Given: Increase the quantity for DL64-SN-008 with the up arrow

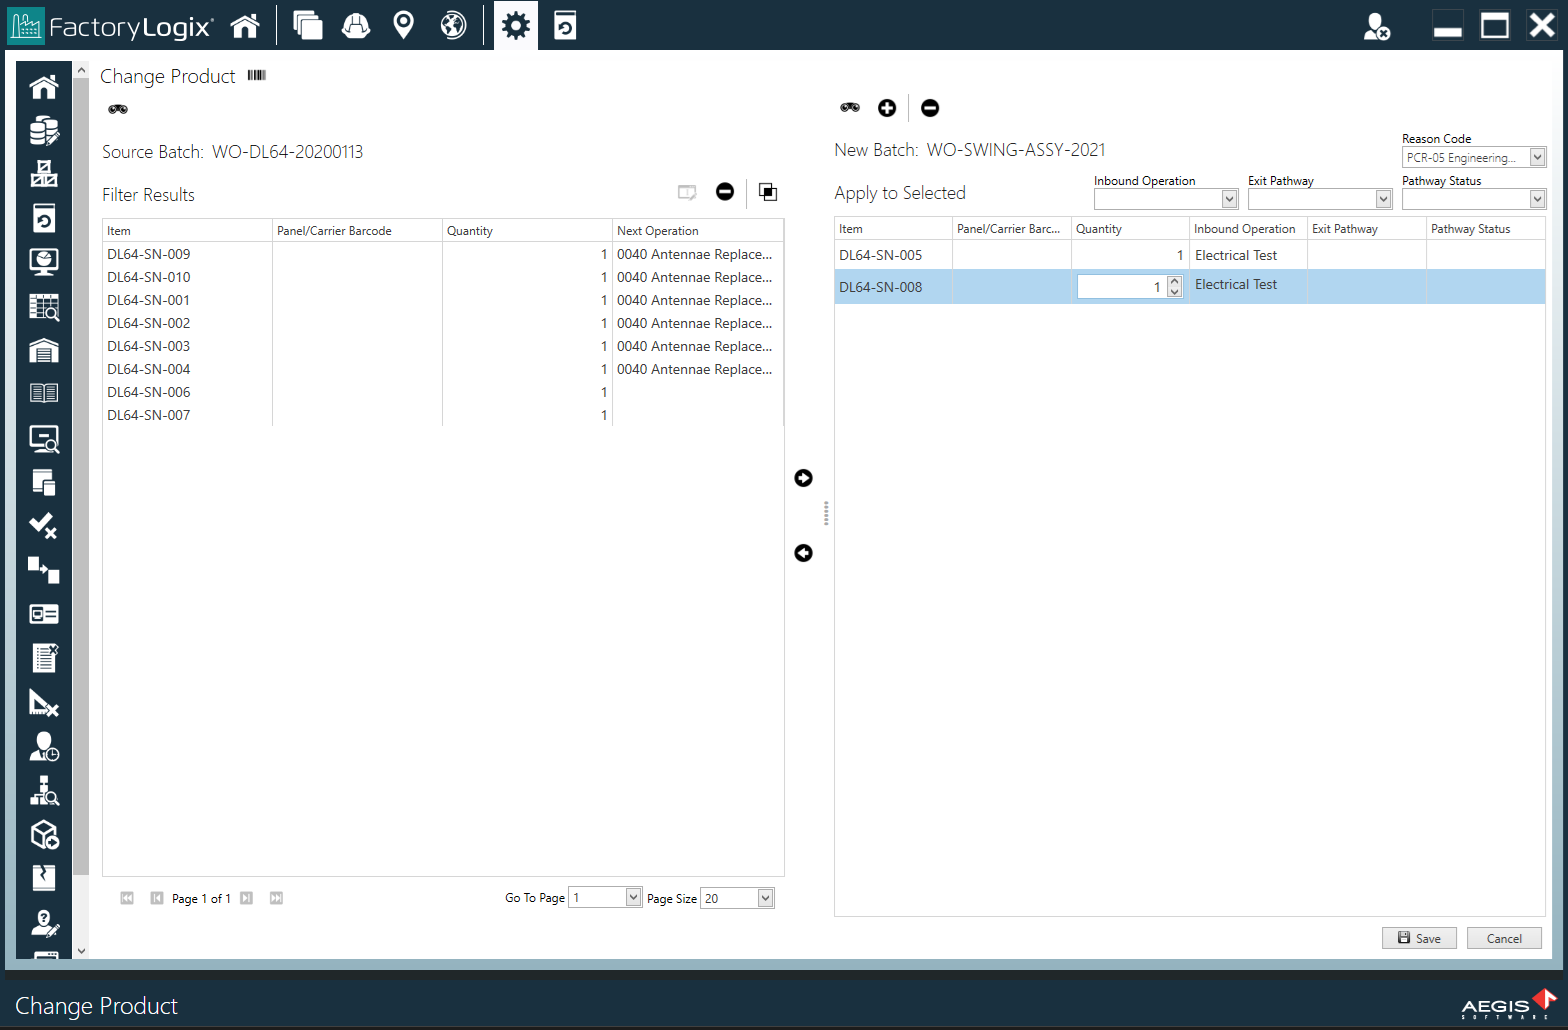Looking at the screenshot, I should tap(1175, 281).
